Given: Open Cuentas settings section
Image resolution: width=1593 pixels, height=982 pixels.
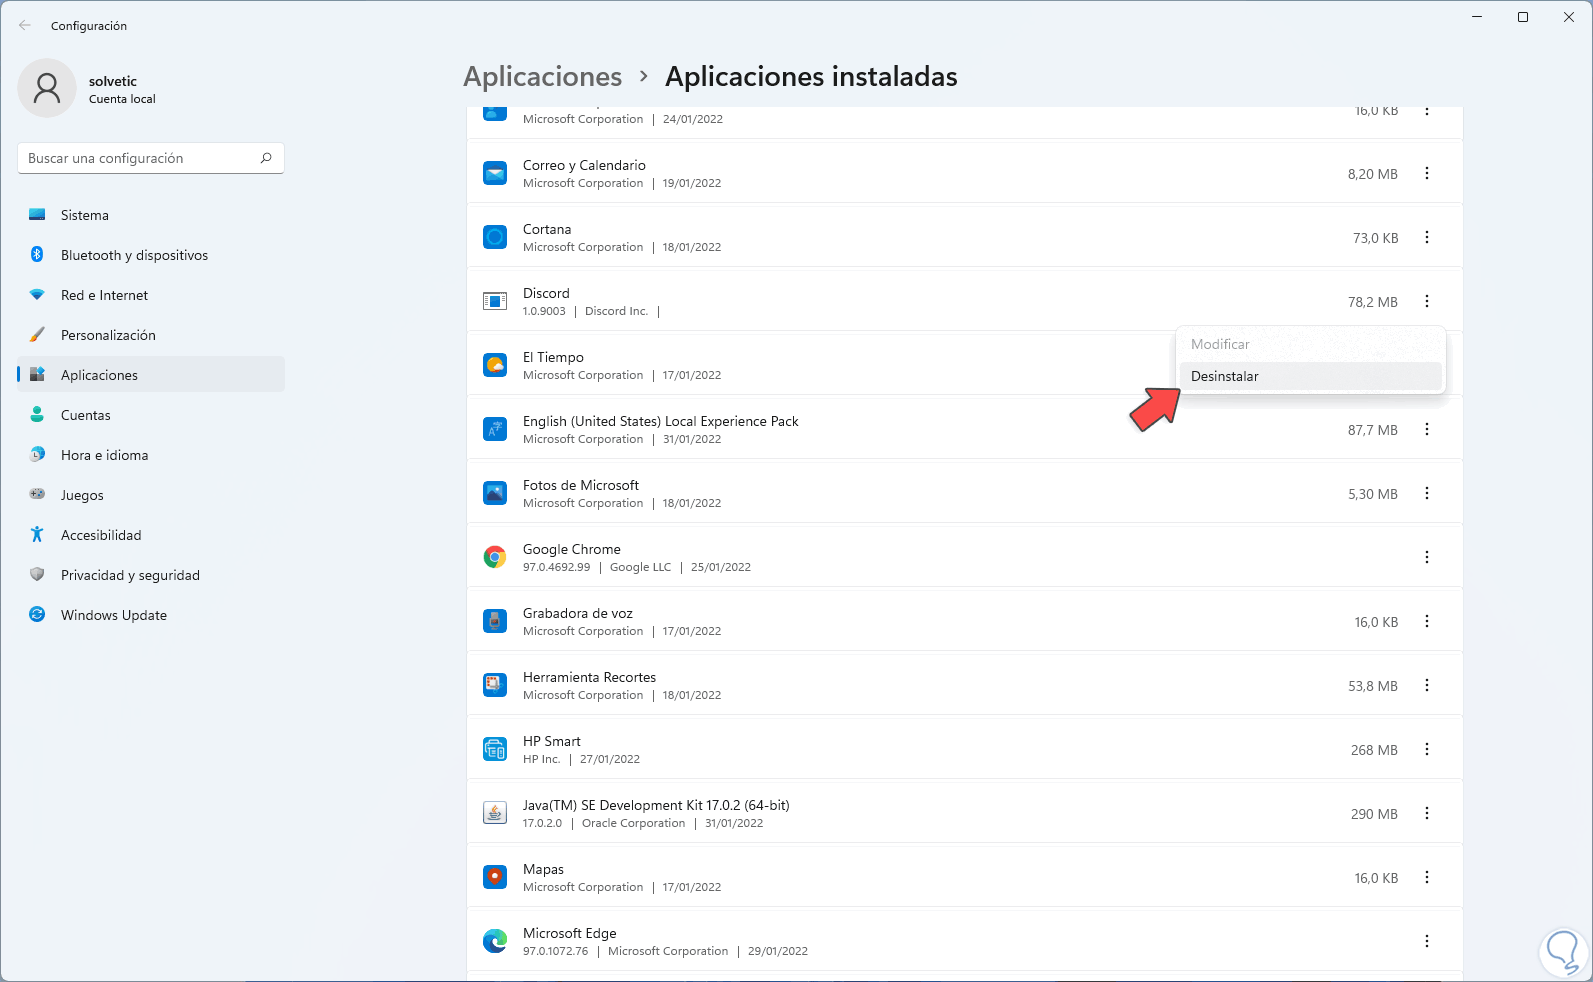Looking at the screenshot, I should point(151,415).
